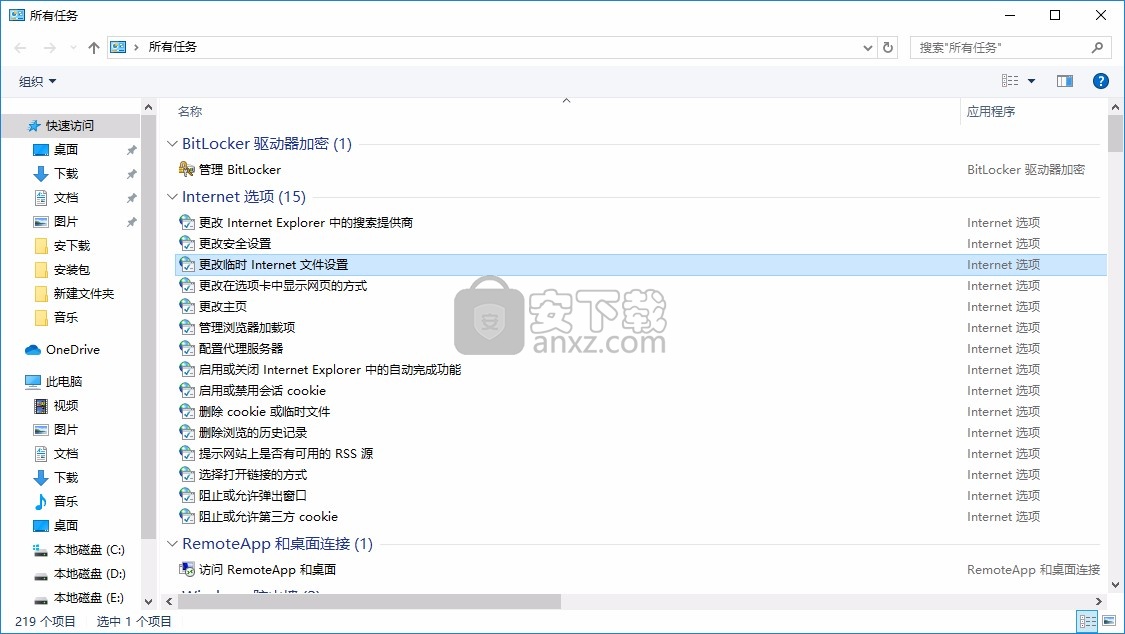Viewport: 1125px width, 634px height.
Task: Click icon beside 管理浏览器加载项
Action: tap(187, 327)
